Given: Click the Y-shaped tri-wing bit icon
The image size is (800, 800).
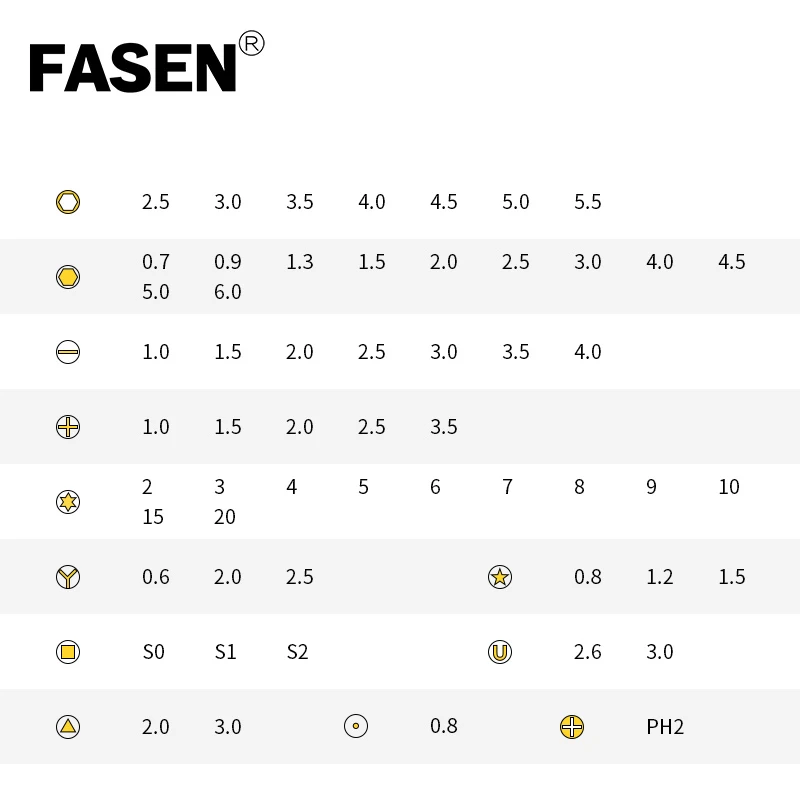Looking at the screenshot, I should coord(68,577).
